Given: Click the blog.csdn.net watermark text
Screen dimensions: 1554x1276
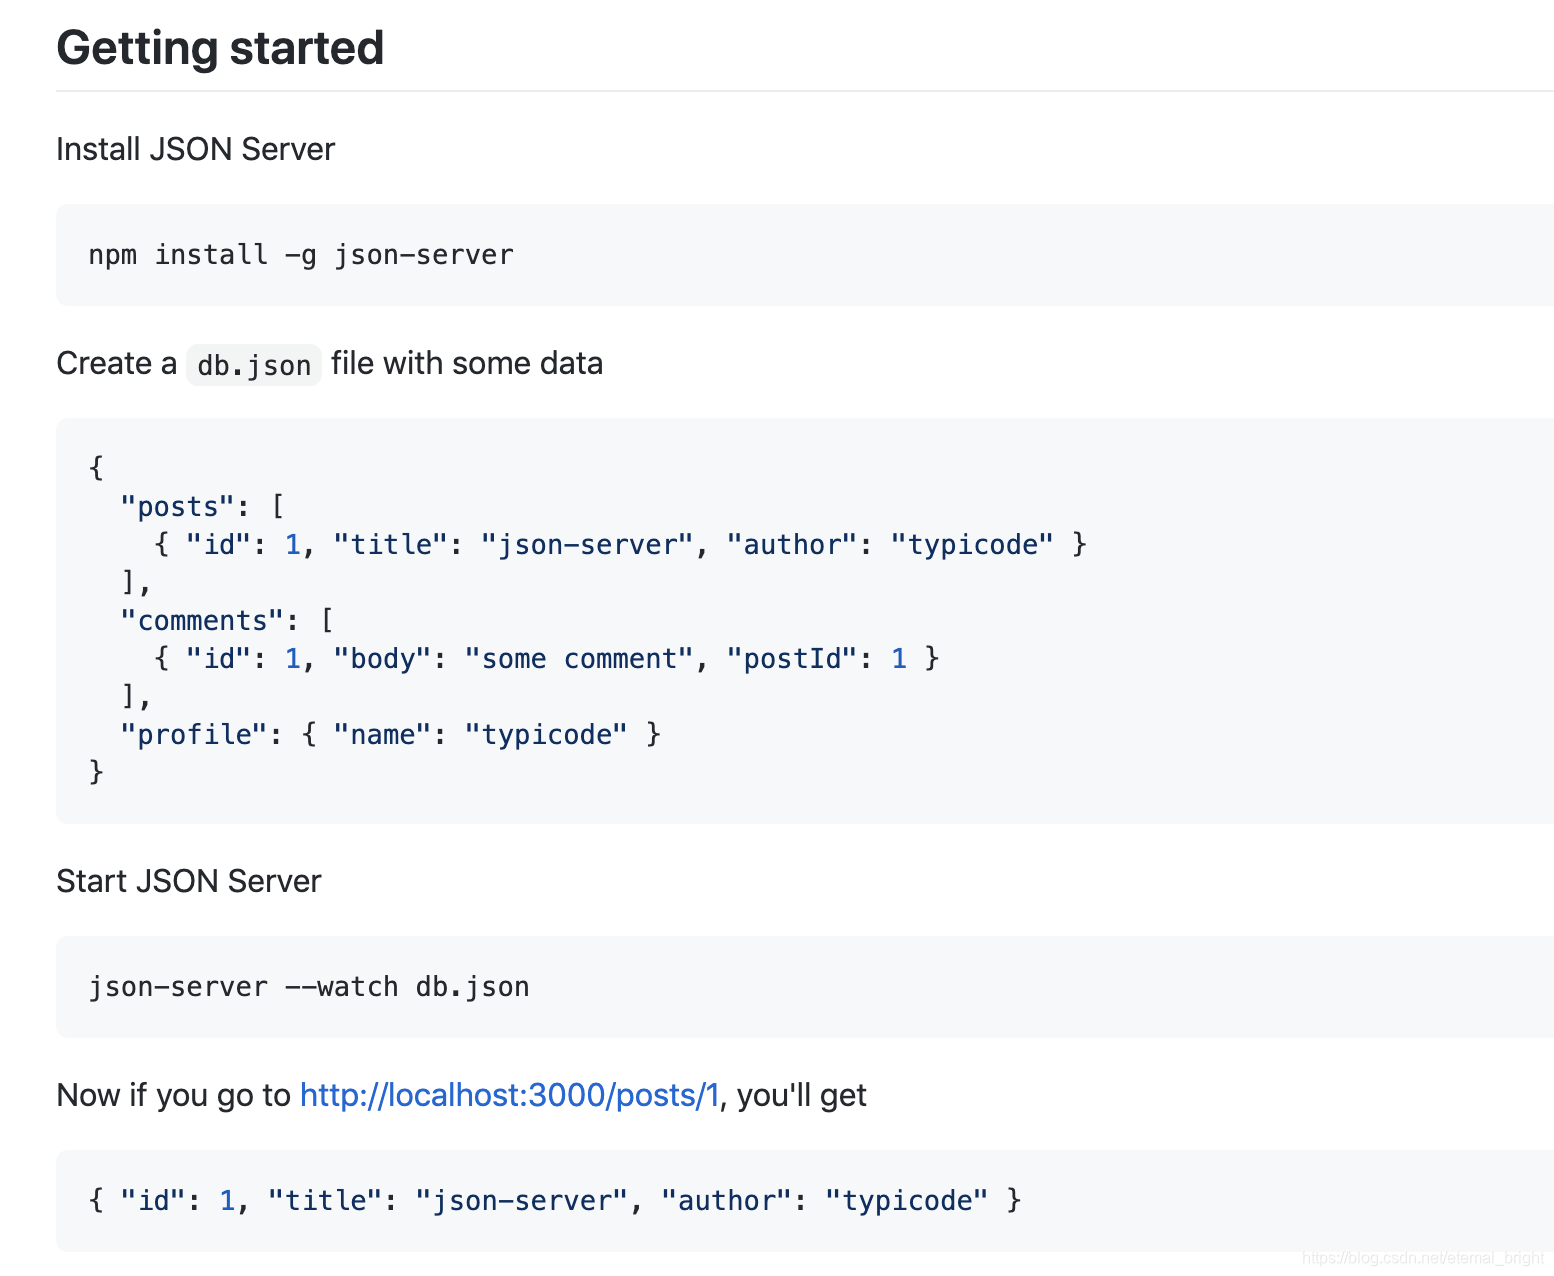Looking at the screenshot, I should [x=1423, y=1258].
